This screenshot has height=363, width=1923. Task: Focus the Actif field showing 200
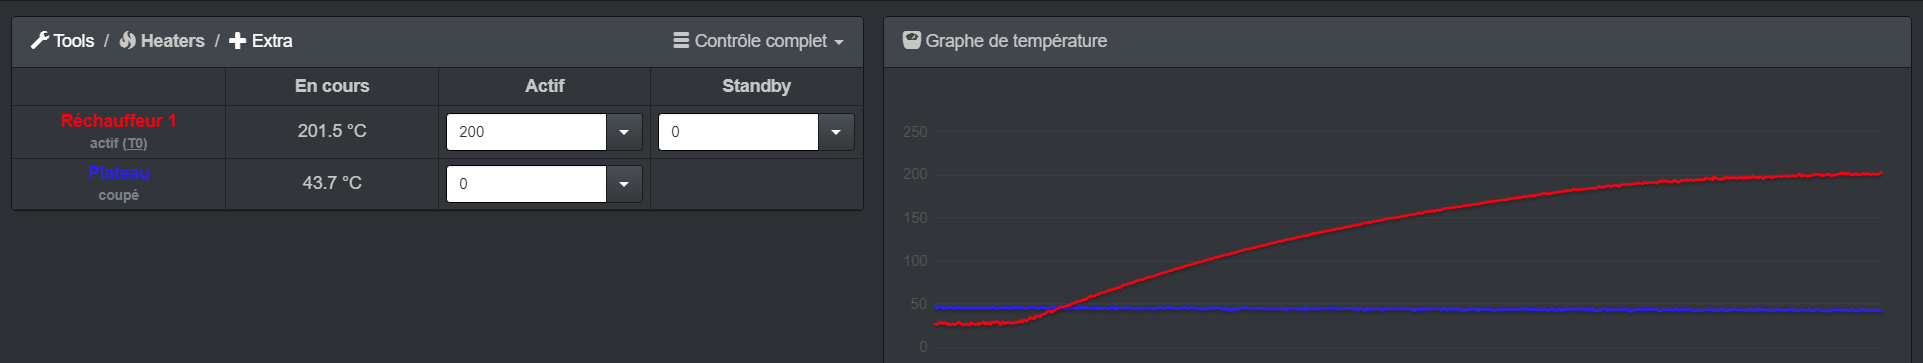click(527, 132)
